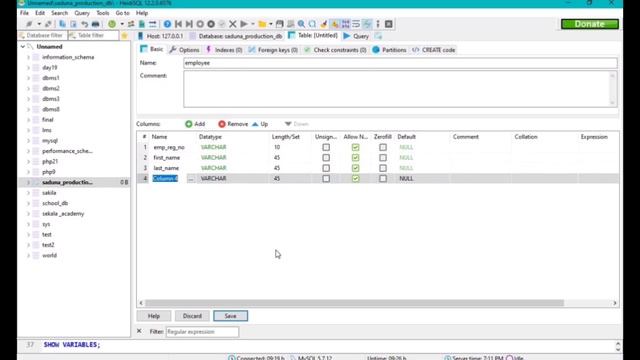Open the refresh icon dropdown arrow
This screenshot has height=360, width=640.
point(122,24)
